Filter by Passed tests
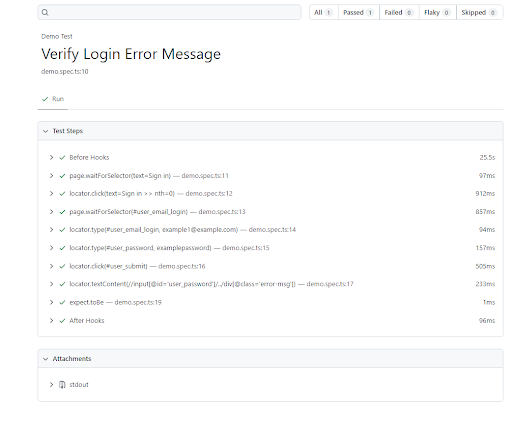Viewport: 512px width, 422px height. (358, 12)
